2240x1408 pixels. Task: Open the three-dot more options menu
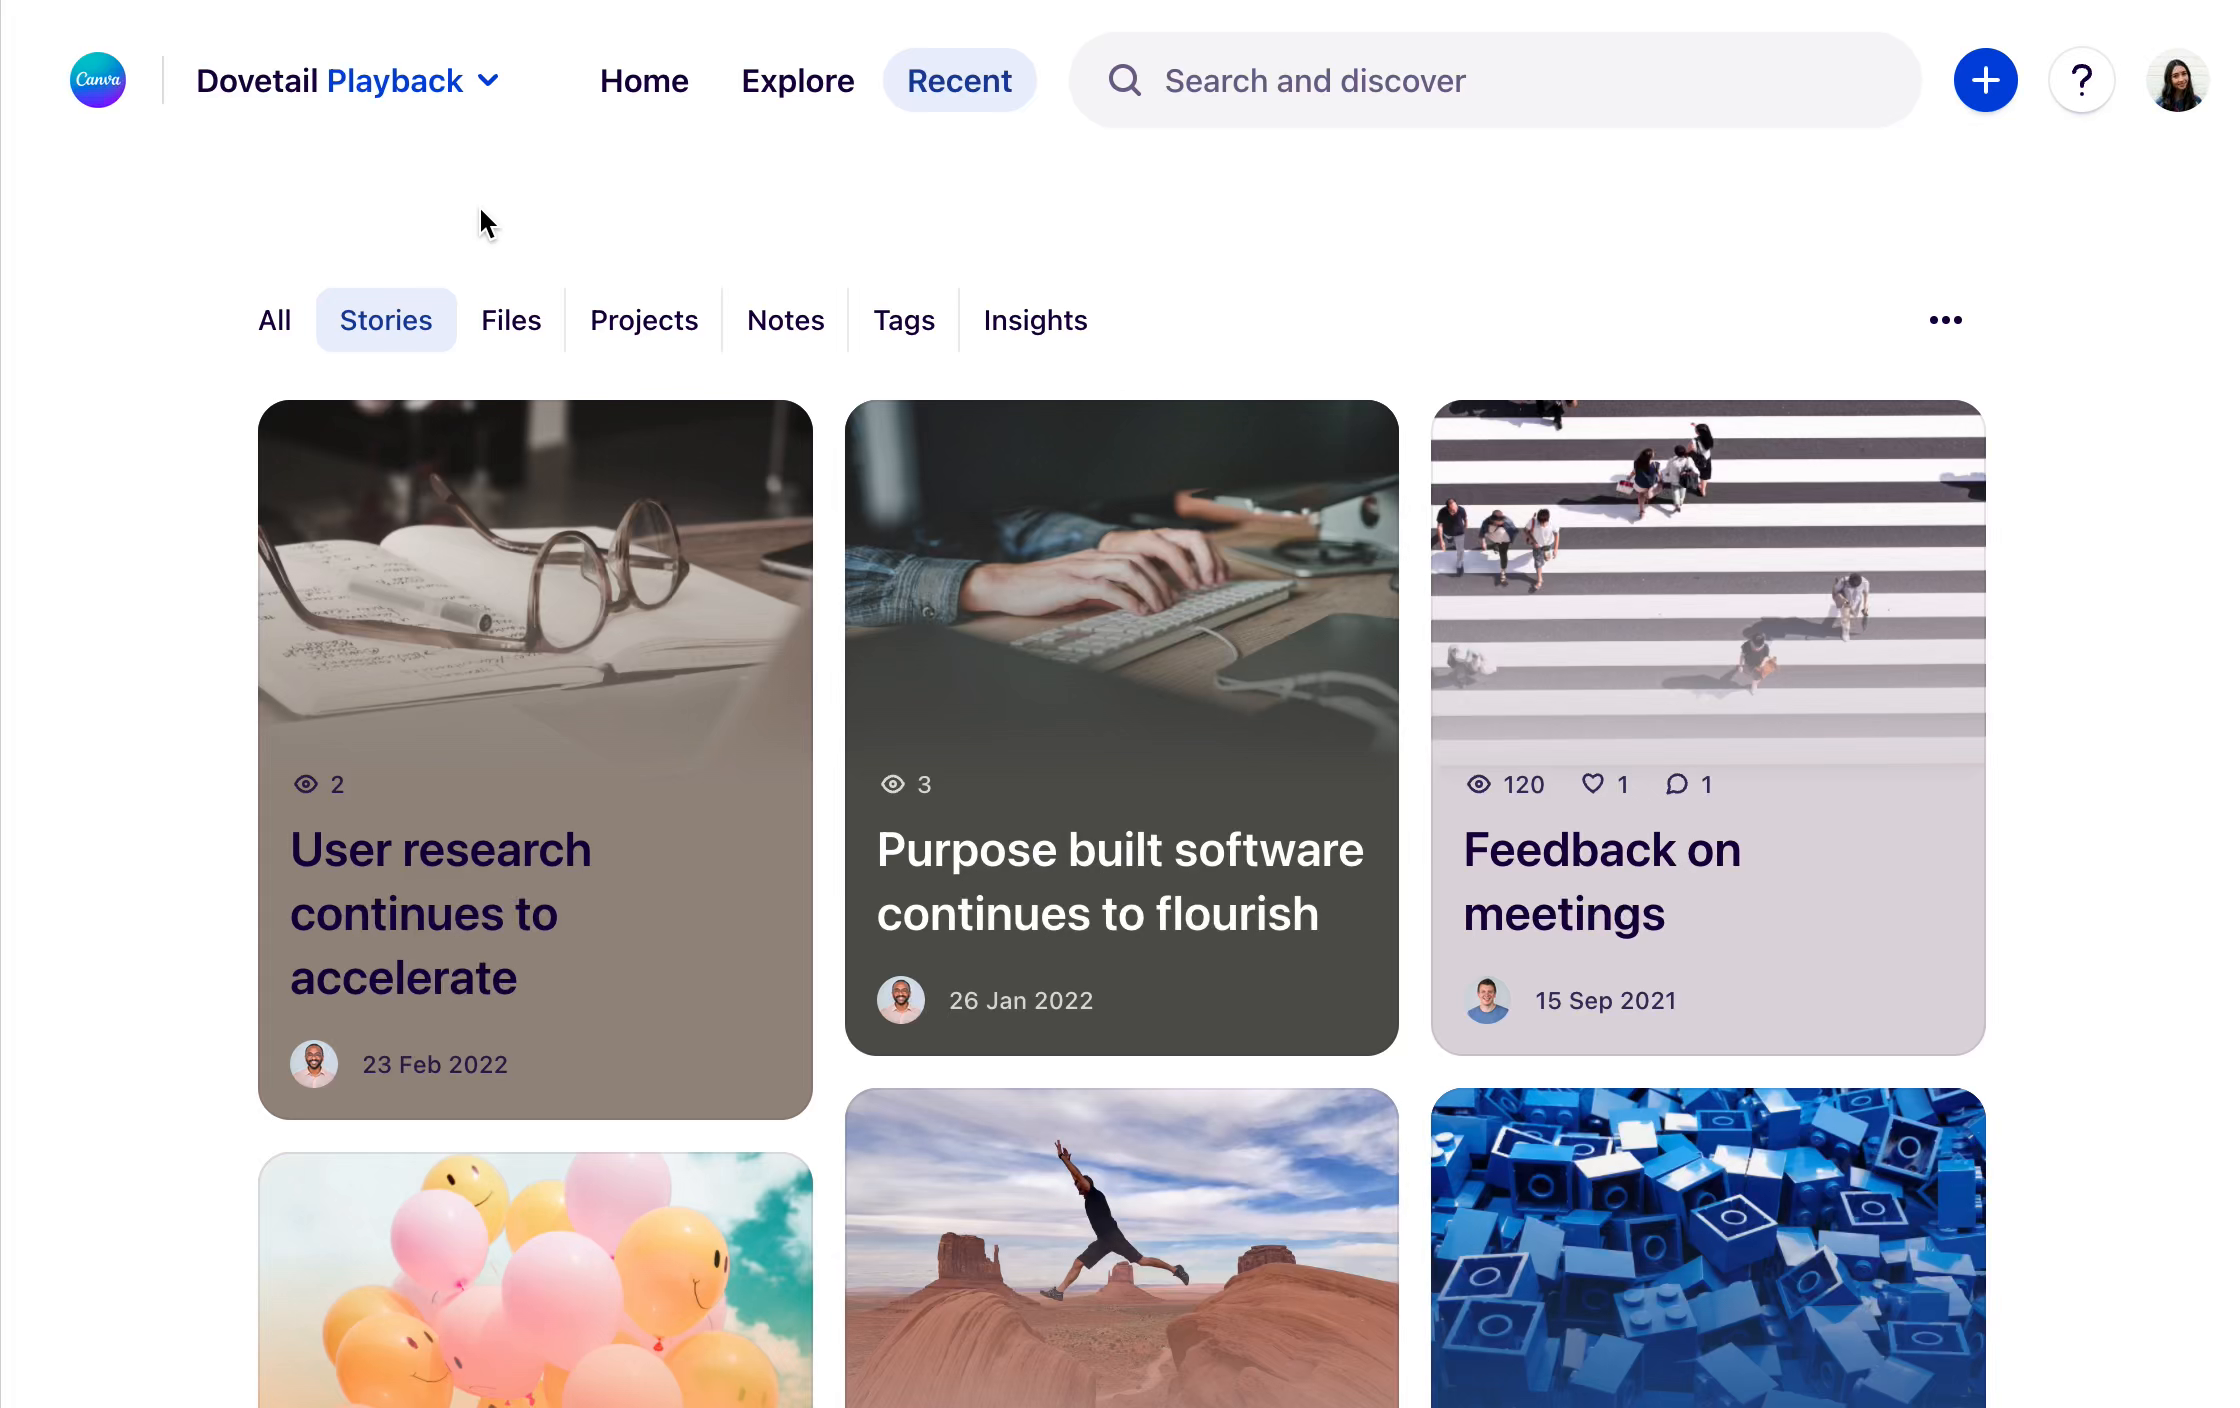pyautogui.click(x=1945, y=320)
